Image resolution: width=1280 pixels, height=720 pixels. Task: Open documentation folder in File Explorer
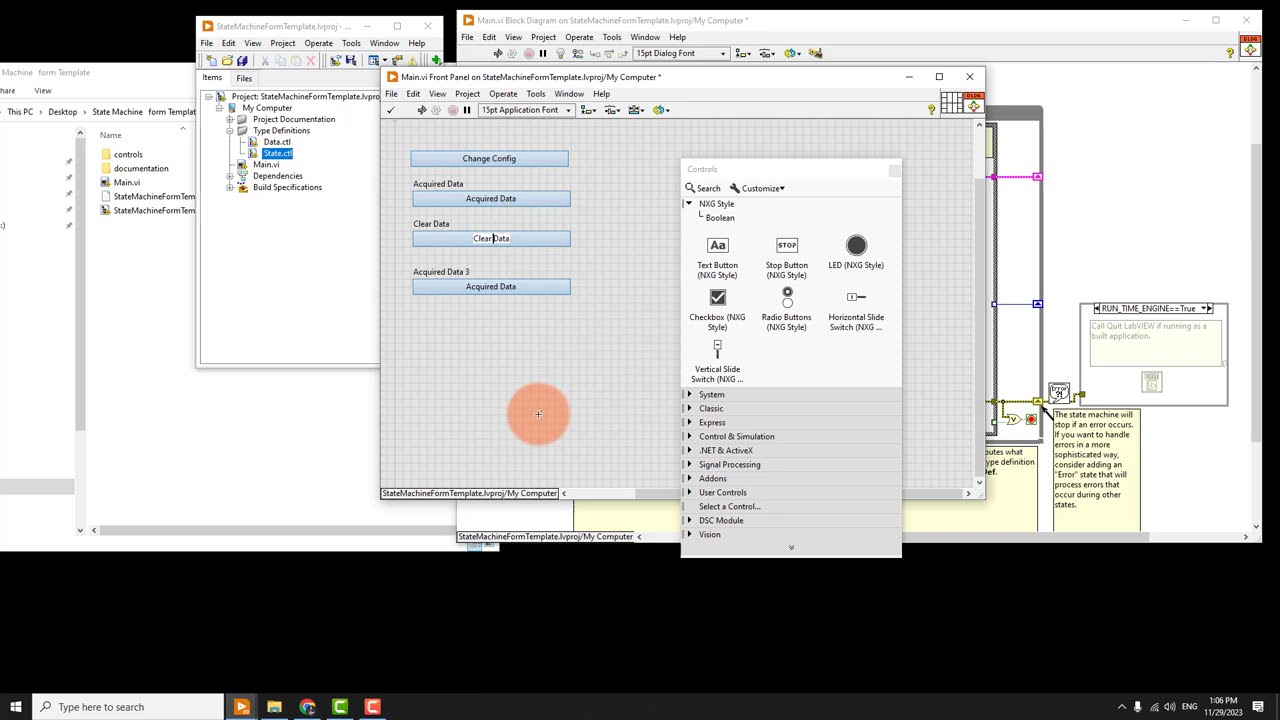[x=140, y=168]
